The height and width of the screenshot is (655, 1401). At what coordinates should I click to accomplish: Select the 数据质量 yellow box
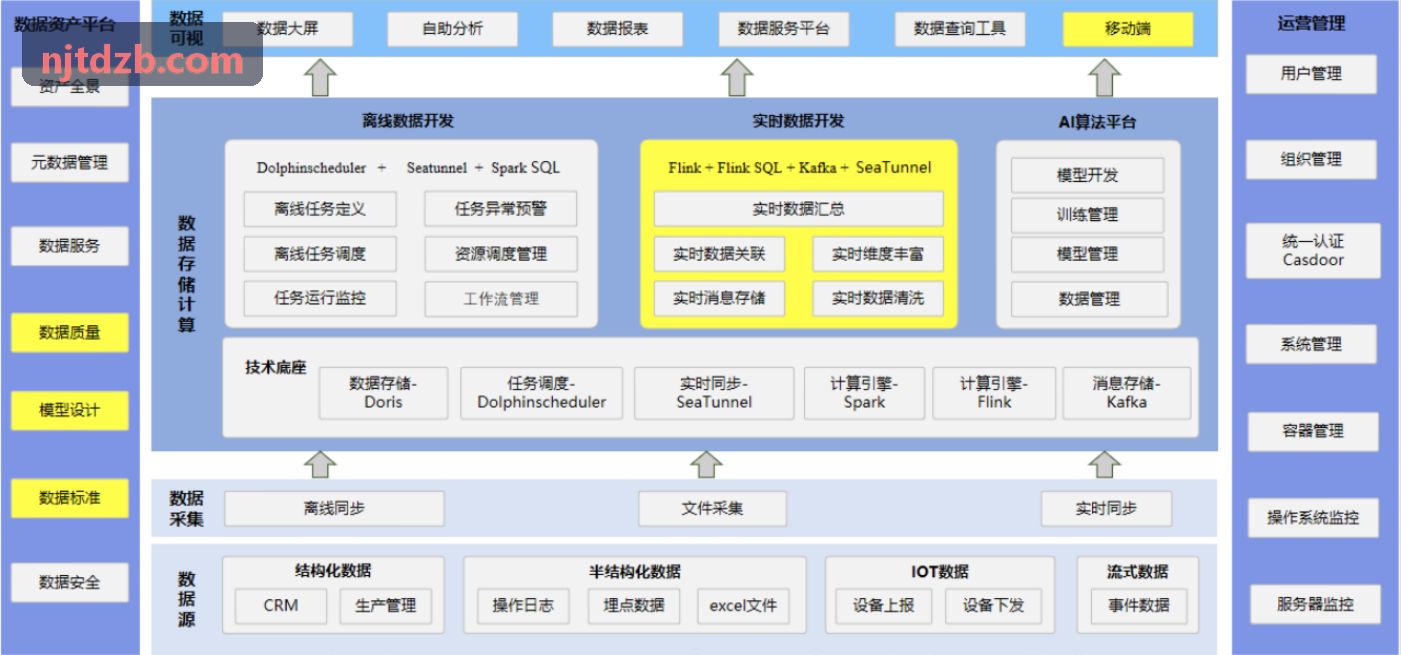click(x=69, y=332)
